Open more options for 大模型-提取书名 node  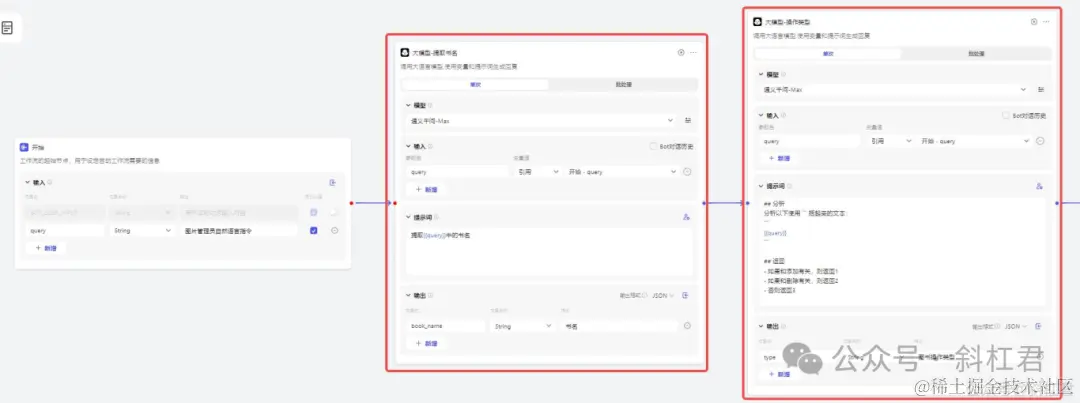694,52
